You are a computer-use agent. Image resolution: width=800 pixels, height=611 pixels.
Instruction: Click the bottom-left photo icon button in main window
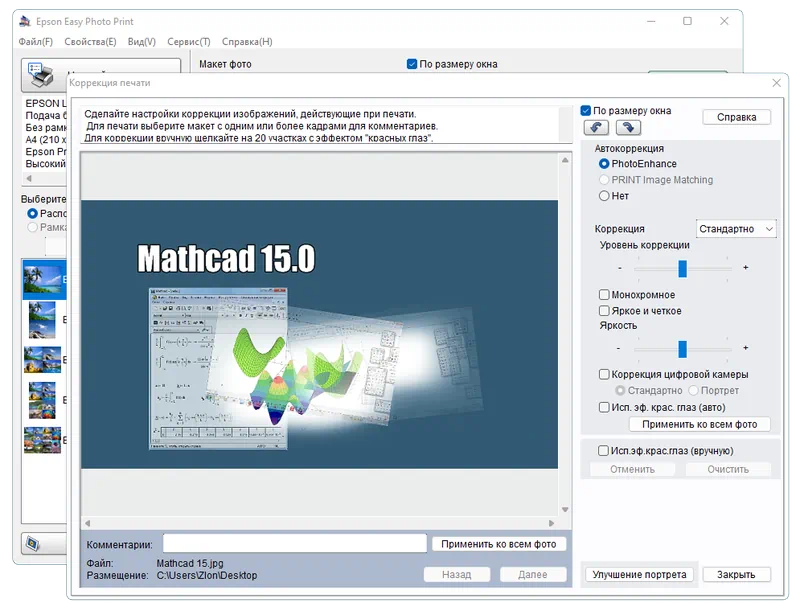tap(33, 544)
